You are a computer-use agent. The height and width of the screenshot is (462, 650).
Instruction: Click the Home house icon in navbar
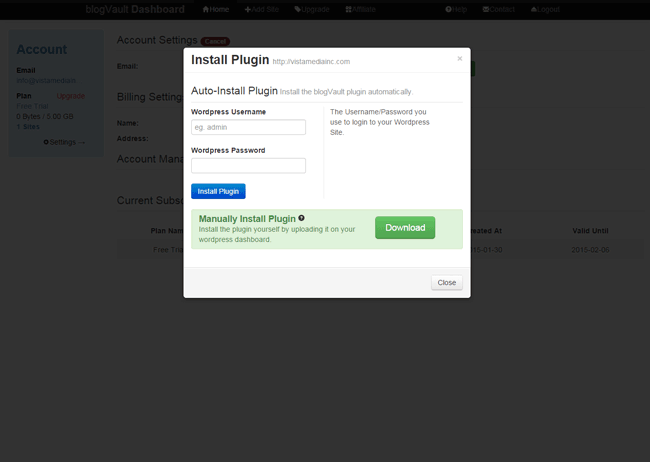[206, 9]
